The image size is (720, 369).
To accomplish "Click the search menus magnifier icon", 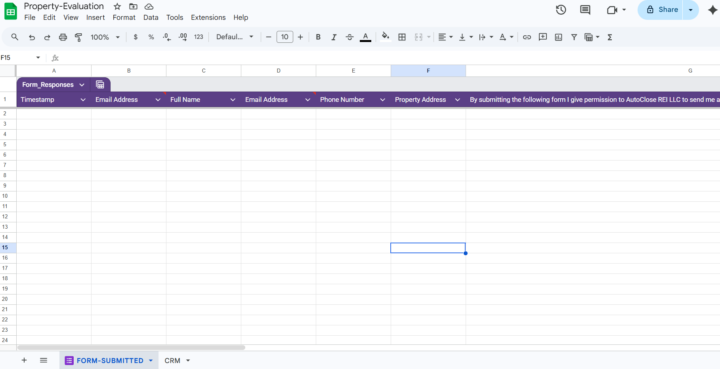I will 15,37.
